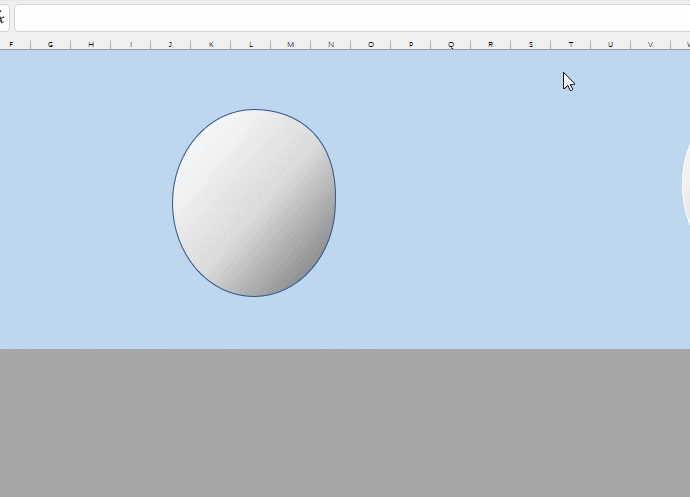Click column Q header
Image resolution: width=690 pixels, height=497 pixels.
click(450, 44)
